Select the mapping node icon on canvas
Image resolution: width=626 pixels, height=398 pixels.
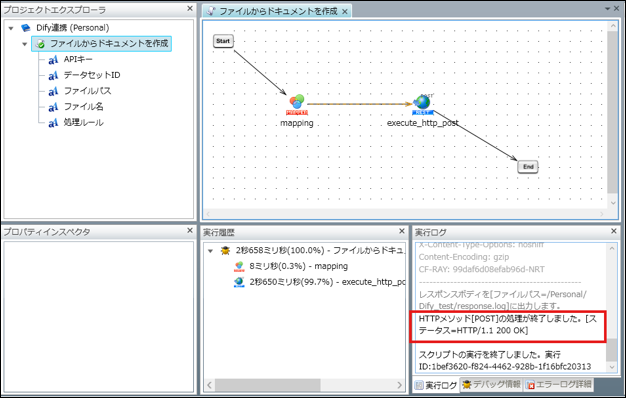click(x=297, y=105)
